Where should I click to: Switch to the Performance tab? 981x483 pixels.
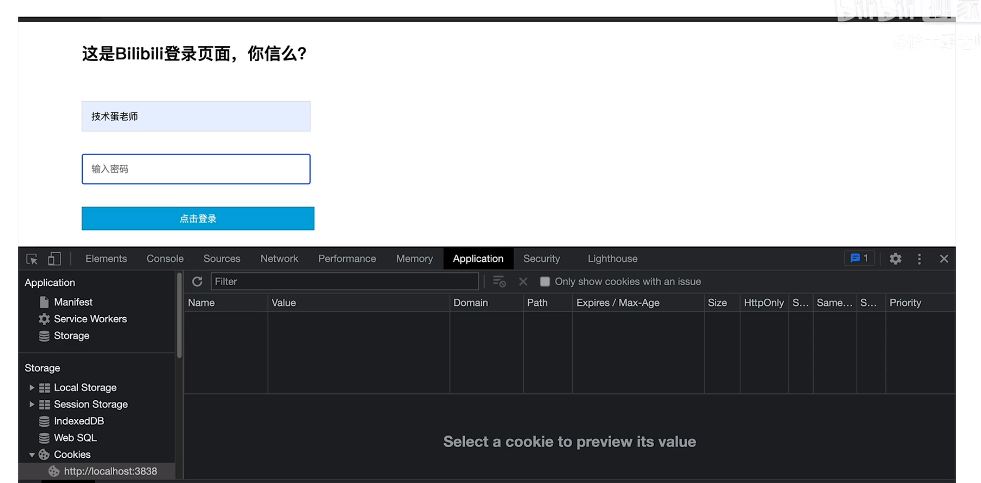[x=347, y=258]
